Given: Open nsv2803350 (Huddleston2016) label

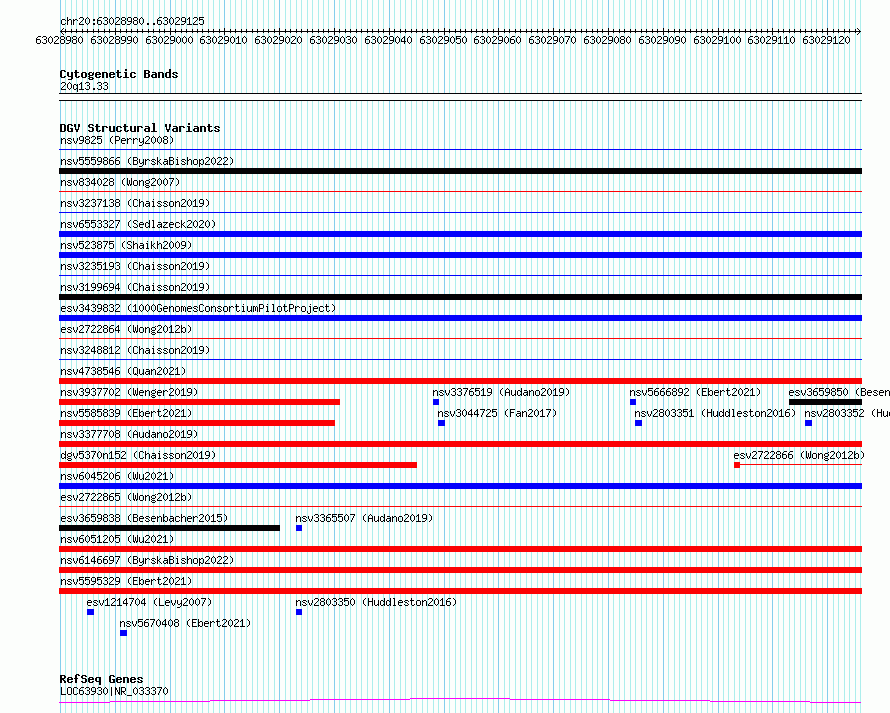Looking at the screenshot, I should click(x=376, y=602).
